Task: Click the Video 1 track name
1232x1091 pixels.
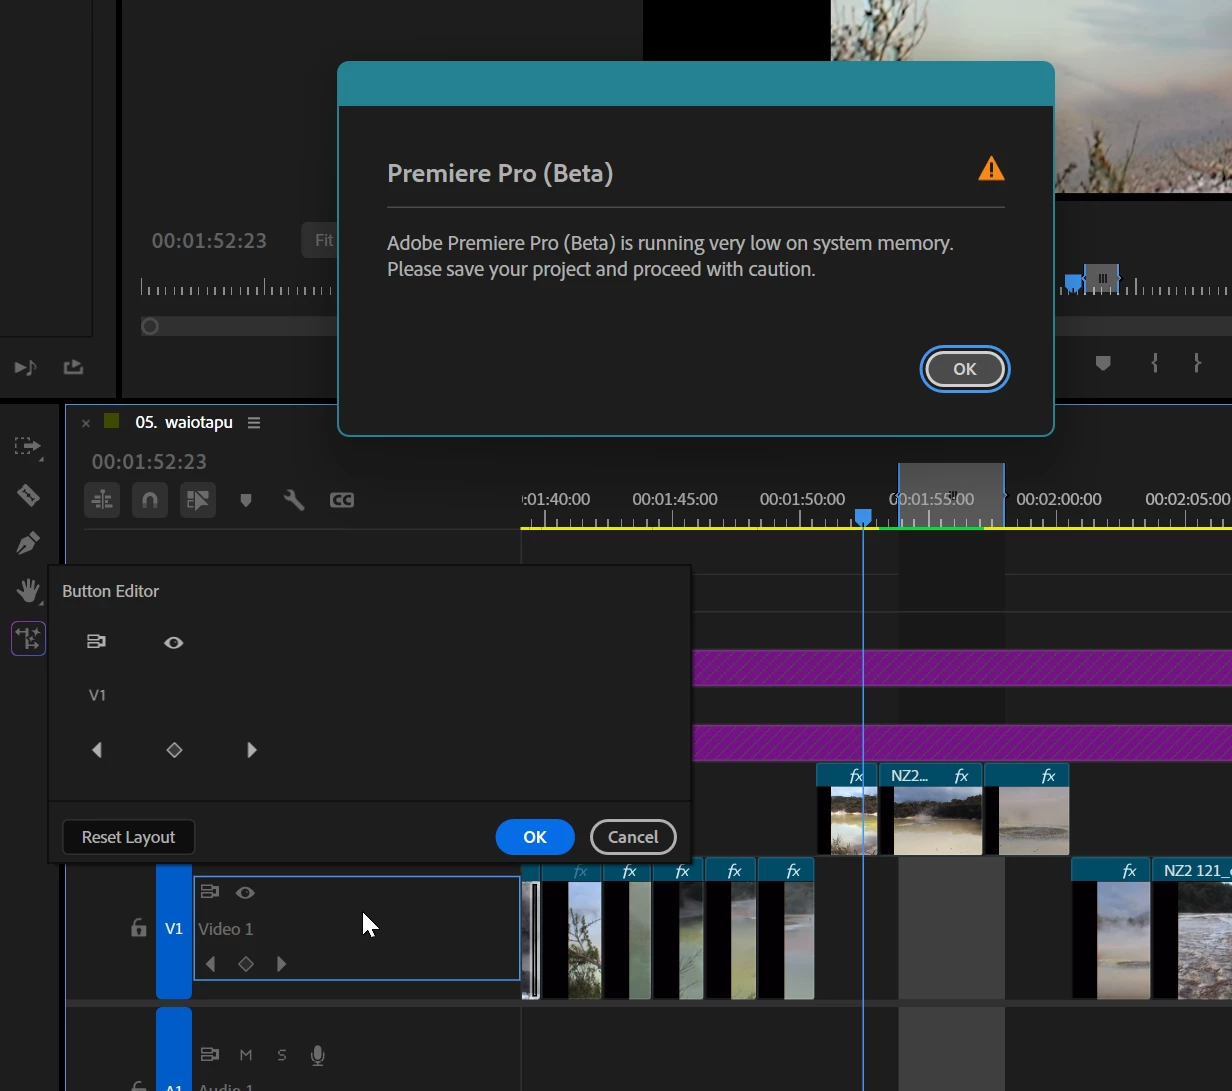Action: 226,929
